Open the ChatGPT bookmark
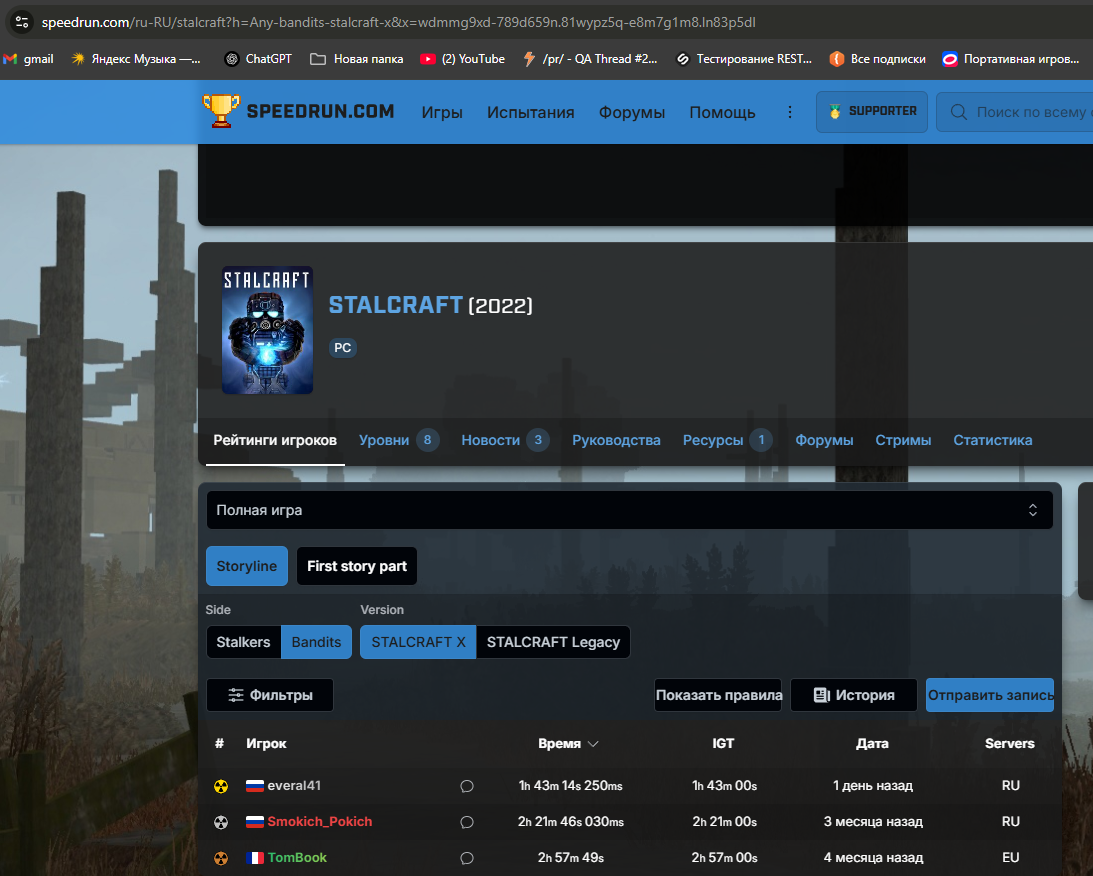 258,59
